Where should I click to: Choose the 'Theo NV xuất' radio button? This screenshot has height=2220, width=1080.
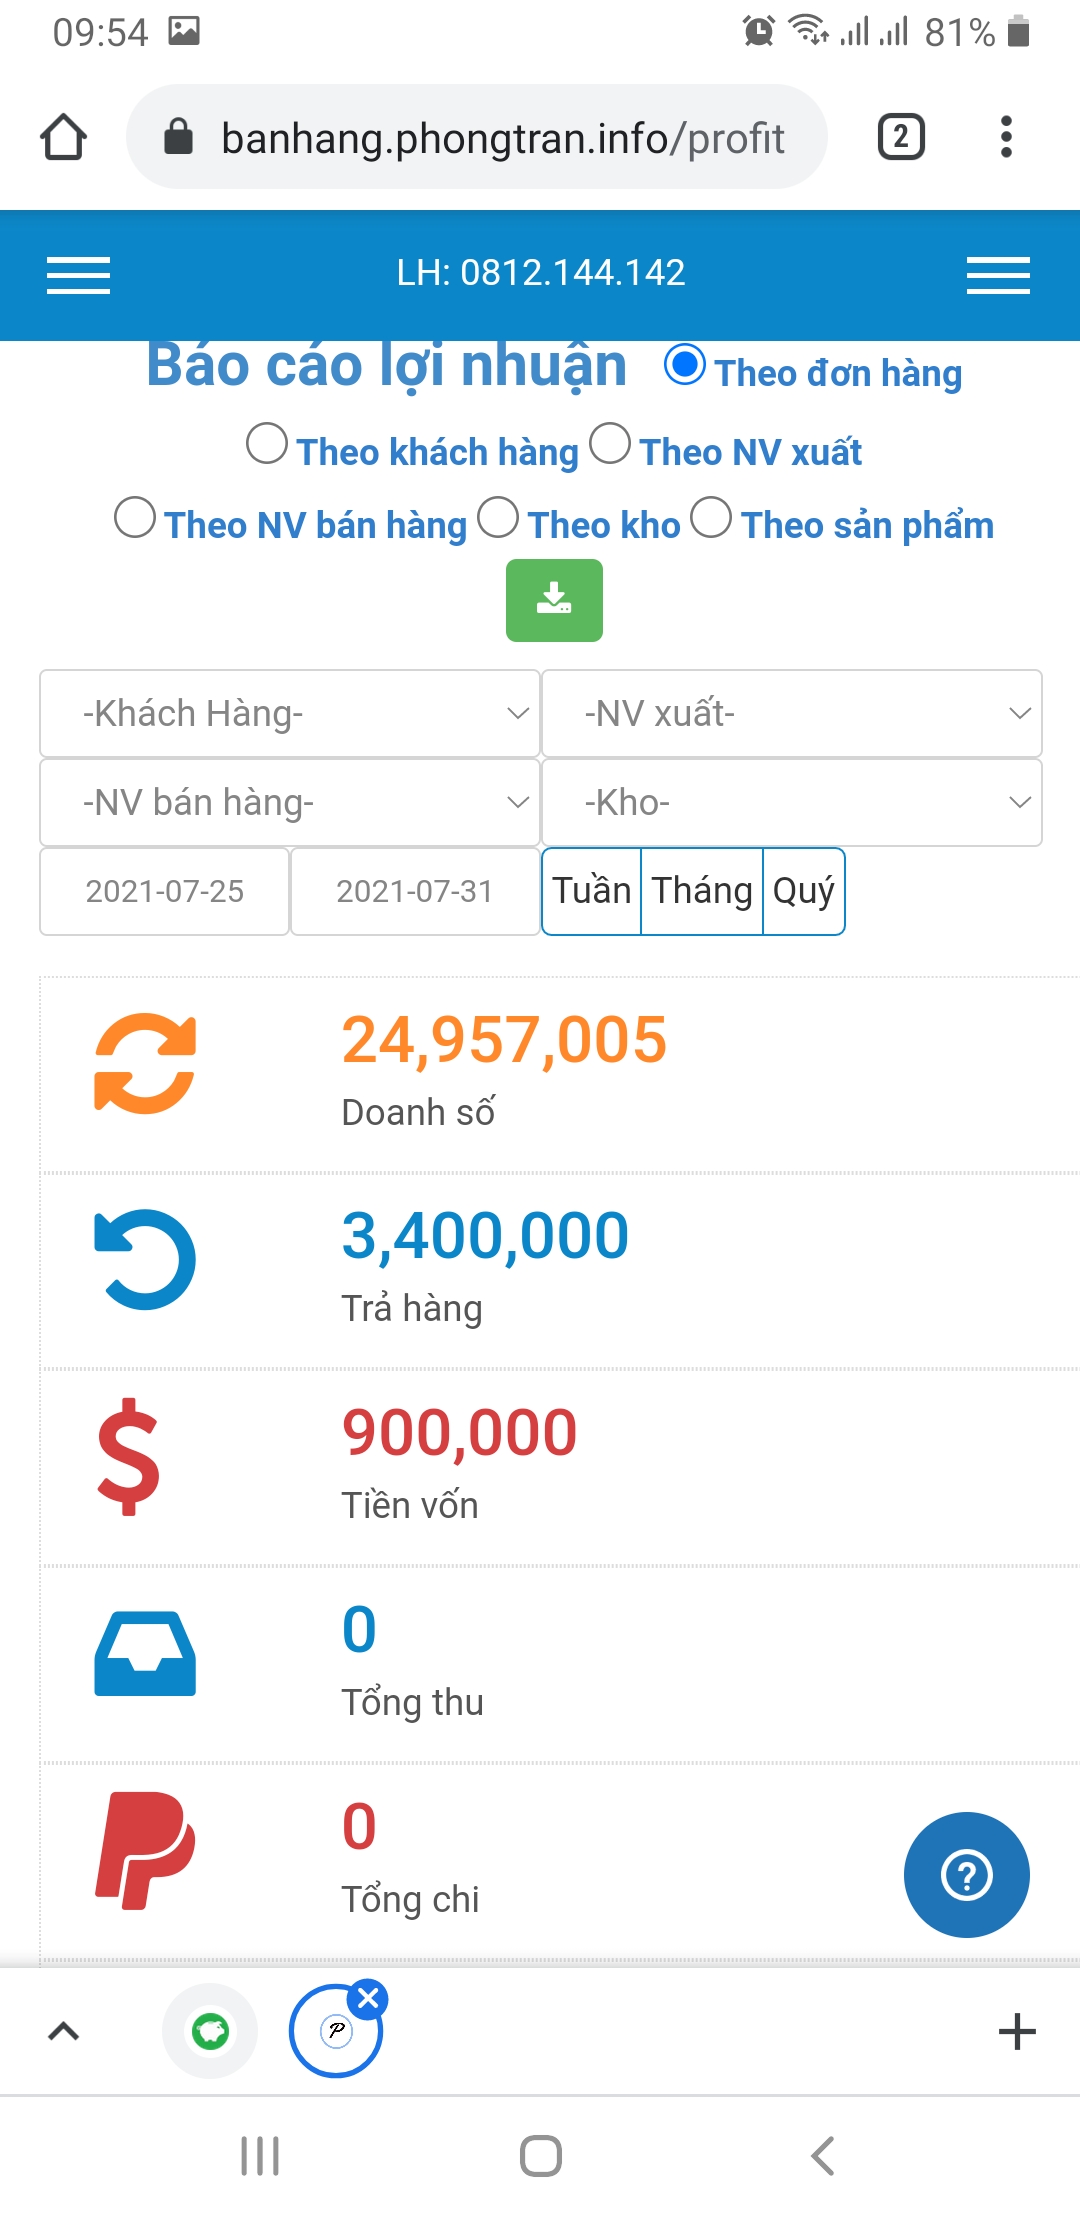click(x=610, y=444)
